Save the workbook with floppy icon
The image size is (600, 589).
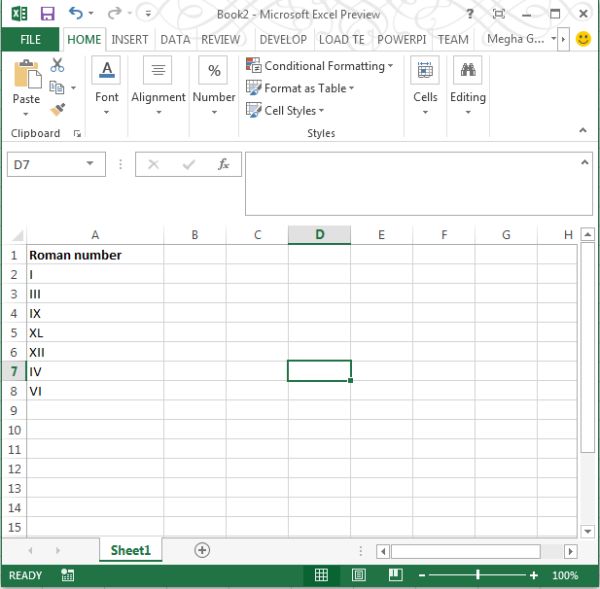pos(47,14)
